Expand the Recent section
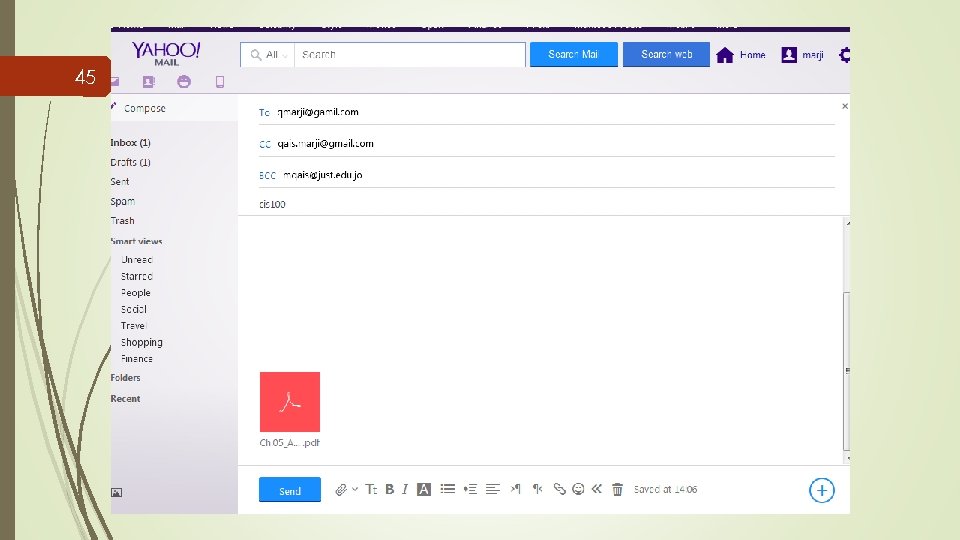Viewport: 960px width, 540px height. [x=126, y=399]
